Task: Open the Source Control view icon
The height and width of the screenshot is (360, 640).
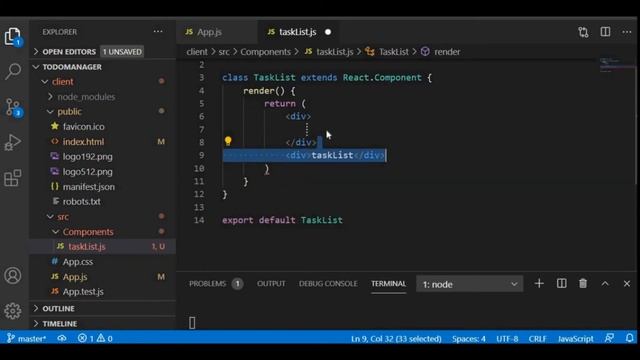Action: tap(13, 107)
